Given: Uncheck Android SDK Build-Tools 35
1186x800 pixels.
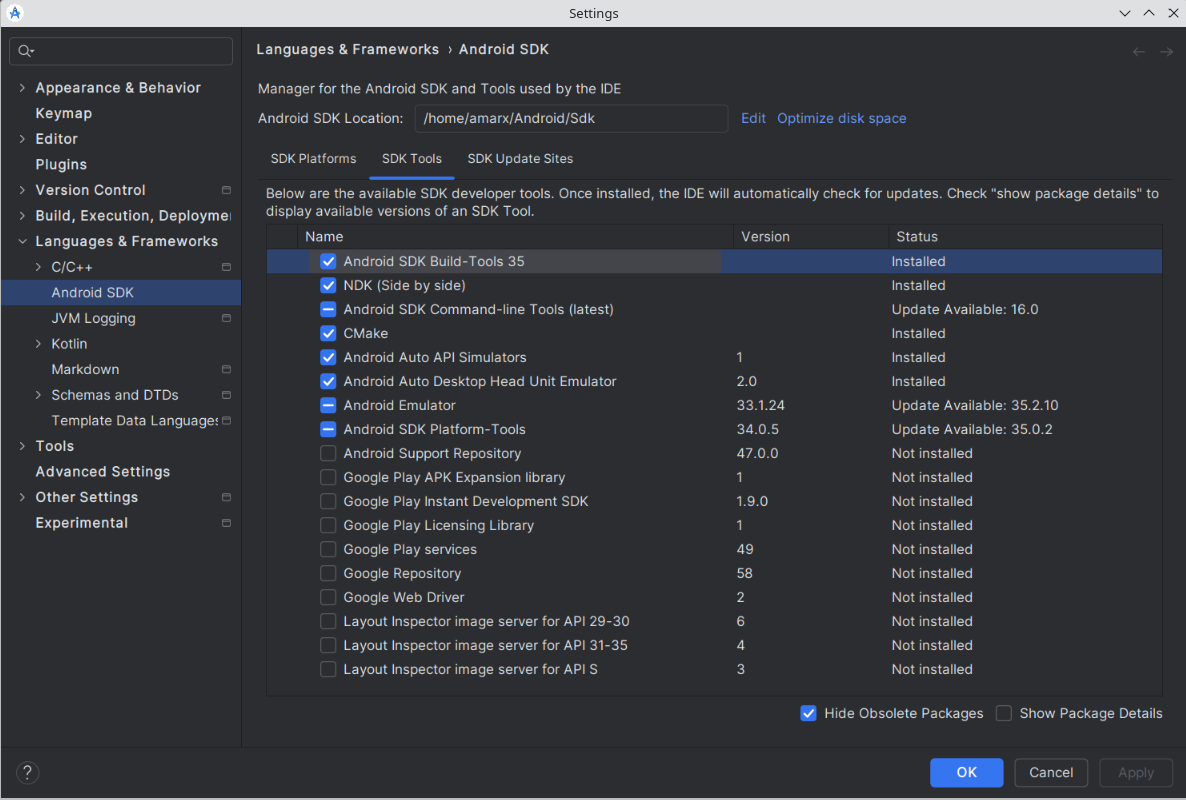Looking at the screenshot, I should (x=328, y=261).
